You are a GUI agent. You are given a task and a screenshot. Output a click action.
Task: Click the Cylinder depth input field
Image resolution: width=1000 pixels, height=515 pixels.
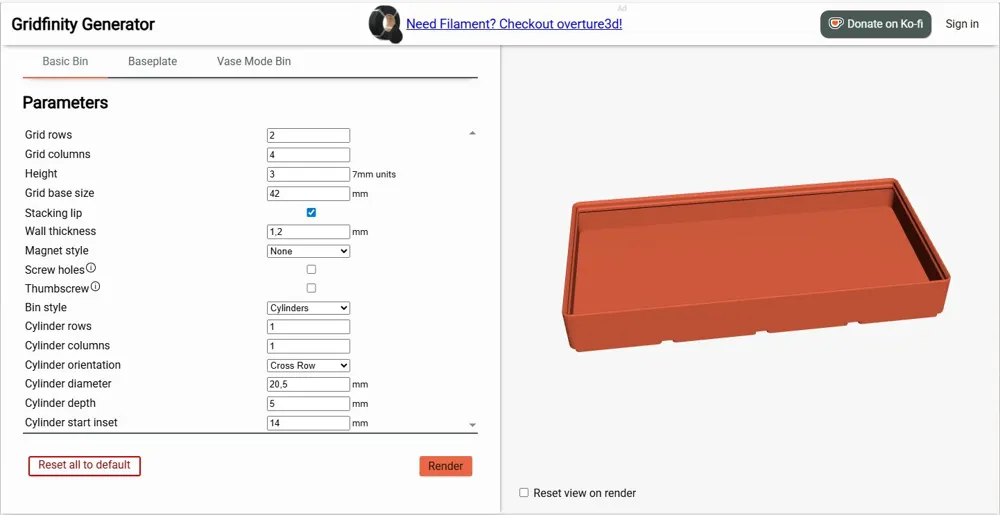point(309,403)
